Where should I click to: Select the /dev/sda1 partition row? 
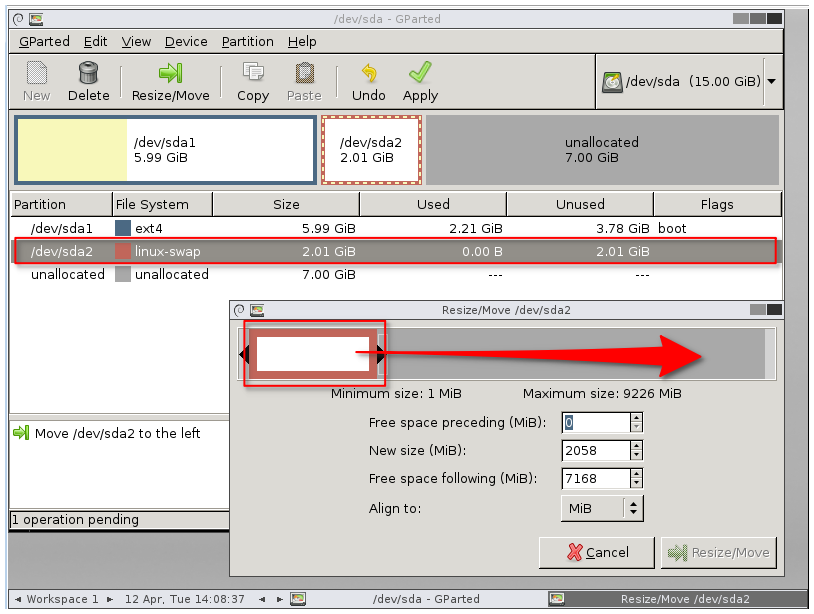[x=397, y=228]
